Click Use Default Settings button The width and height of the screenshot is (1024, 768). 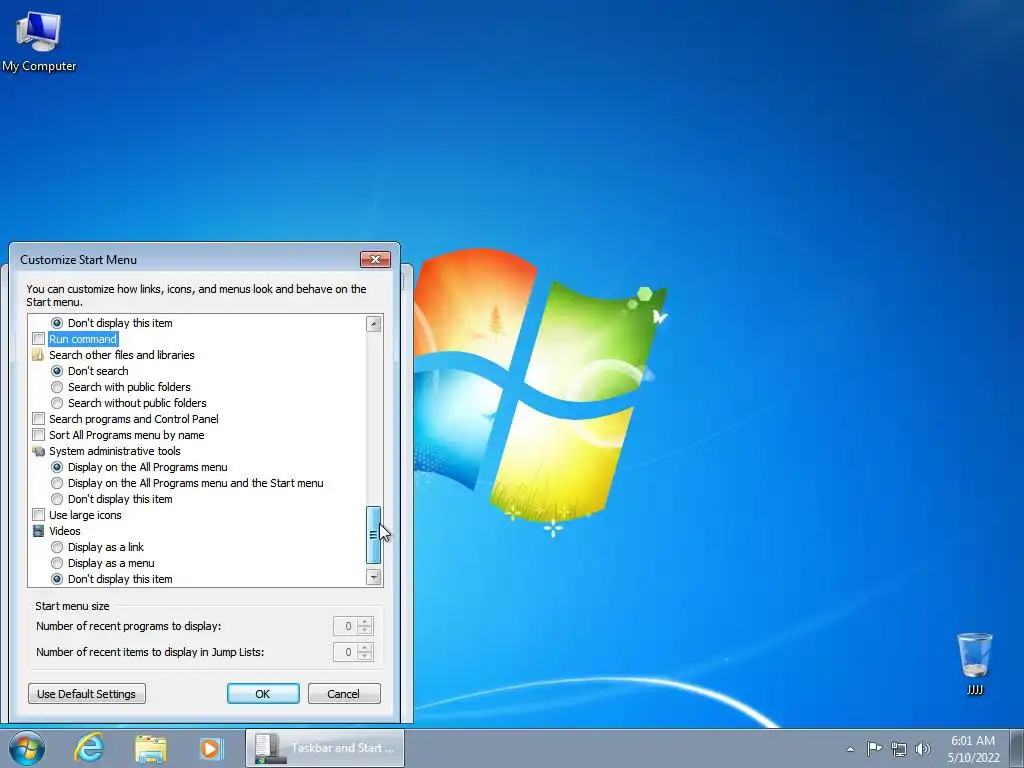point(87,694)
